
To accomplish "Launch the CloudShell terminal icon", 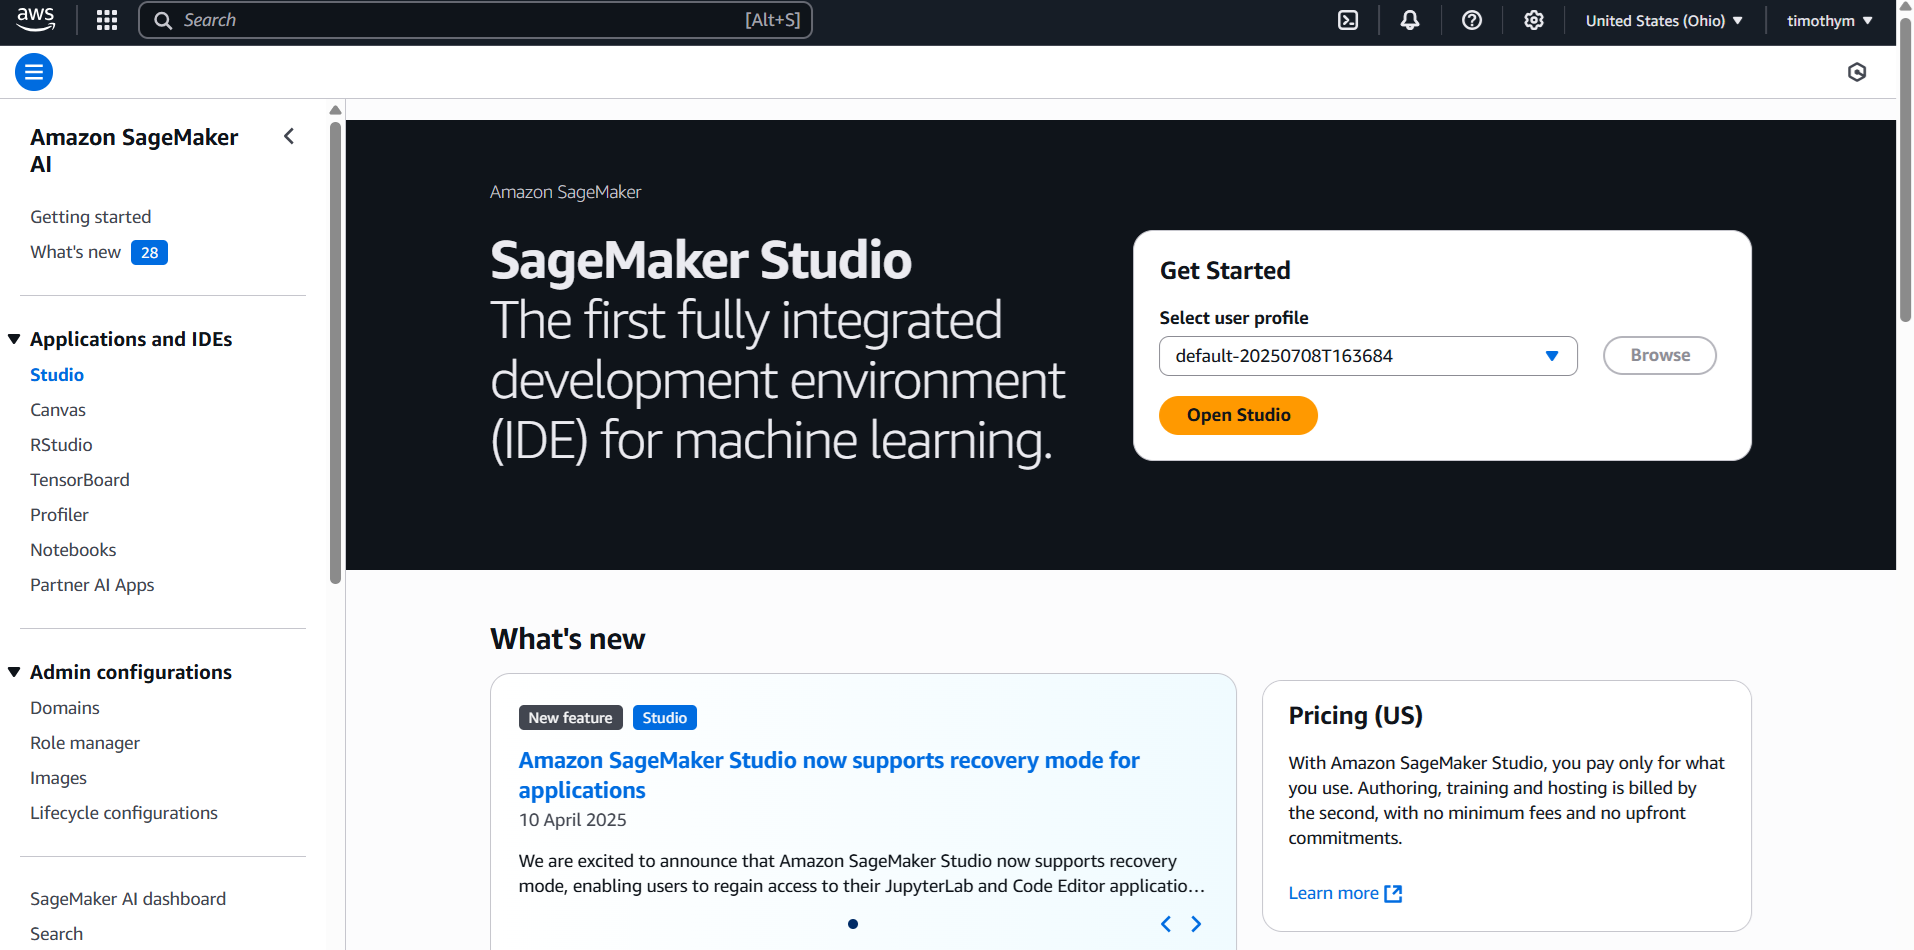I will pos(1348,20).
